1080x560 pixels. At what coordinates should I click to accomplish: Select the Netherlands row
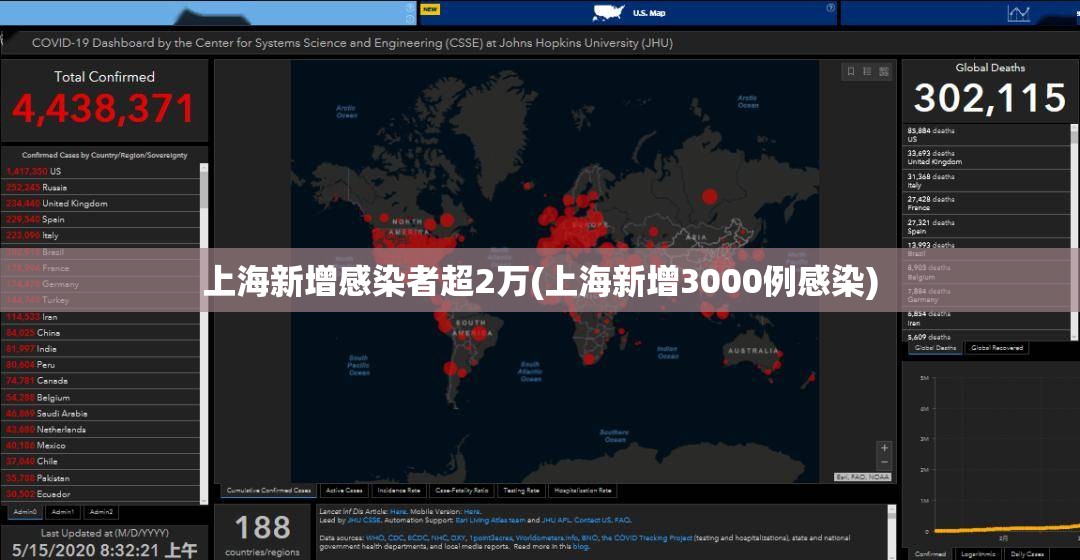point(102,430)
